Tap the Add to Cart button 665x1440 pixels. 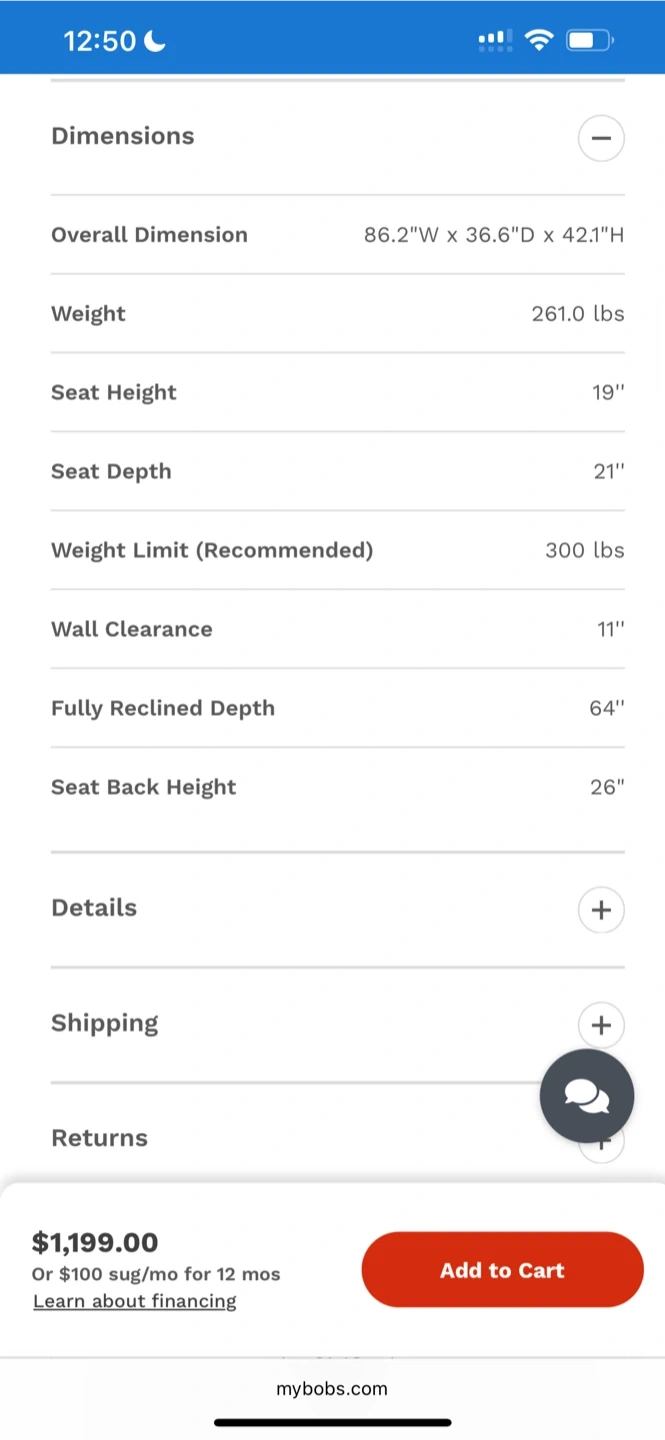[502, 1270]
